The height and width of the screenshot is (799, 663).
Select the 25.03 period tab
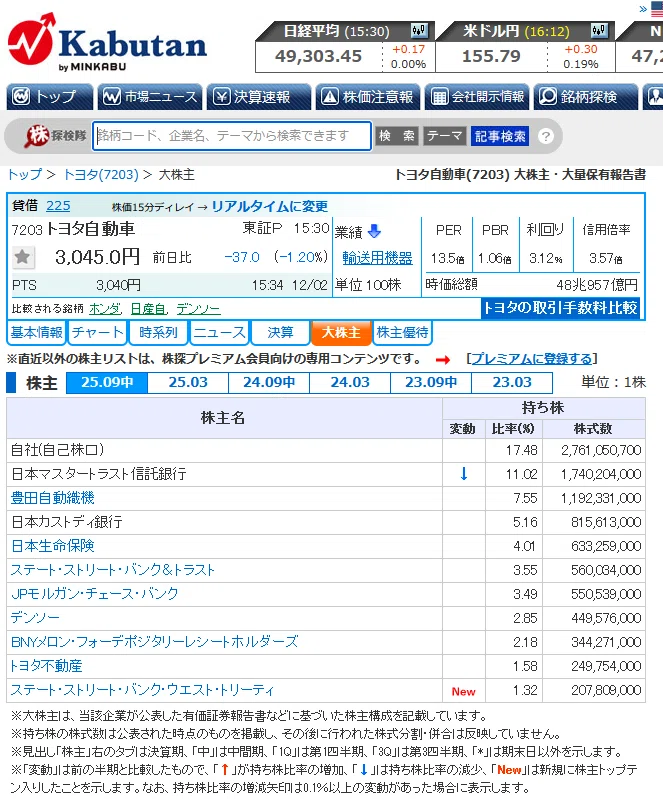tap(188, 382)
